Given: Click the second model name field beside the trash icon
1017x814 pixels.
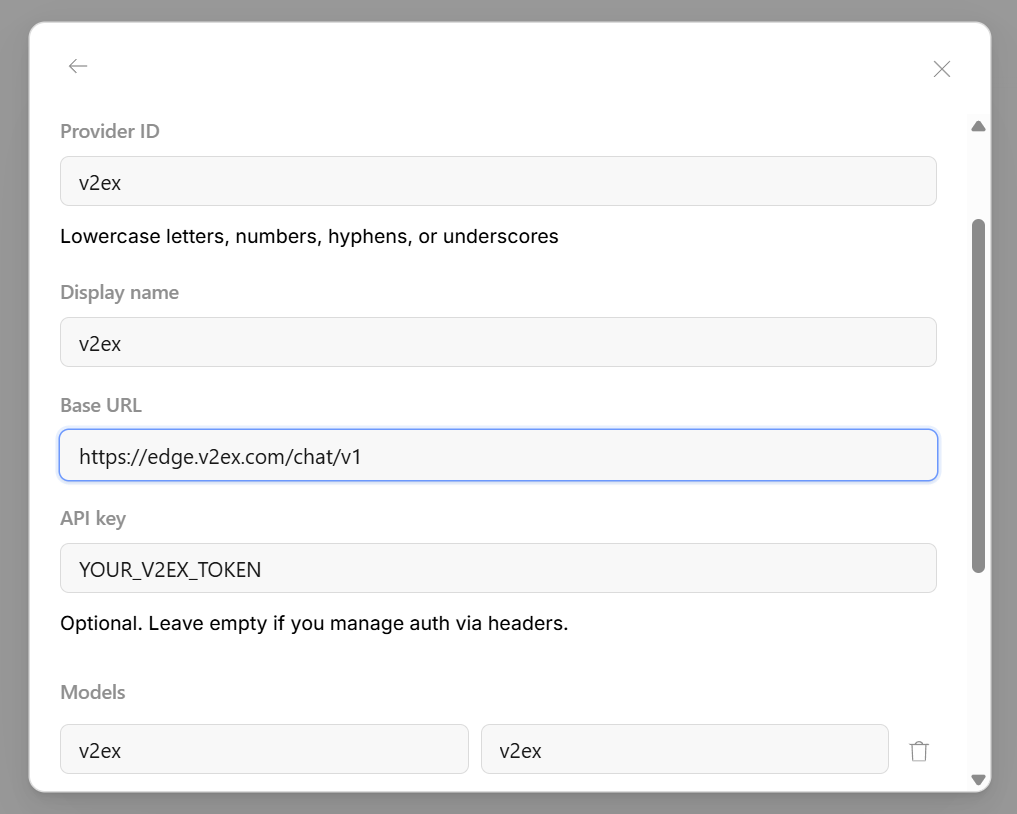Looking at the screenshot, I should [684, 749].
